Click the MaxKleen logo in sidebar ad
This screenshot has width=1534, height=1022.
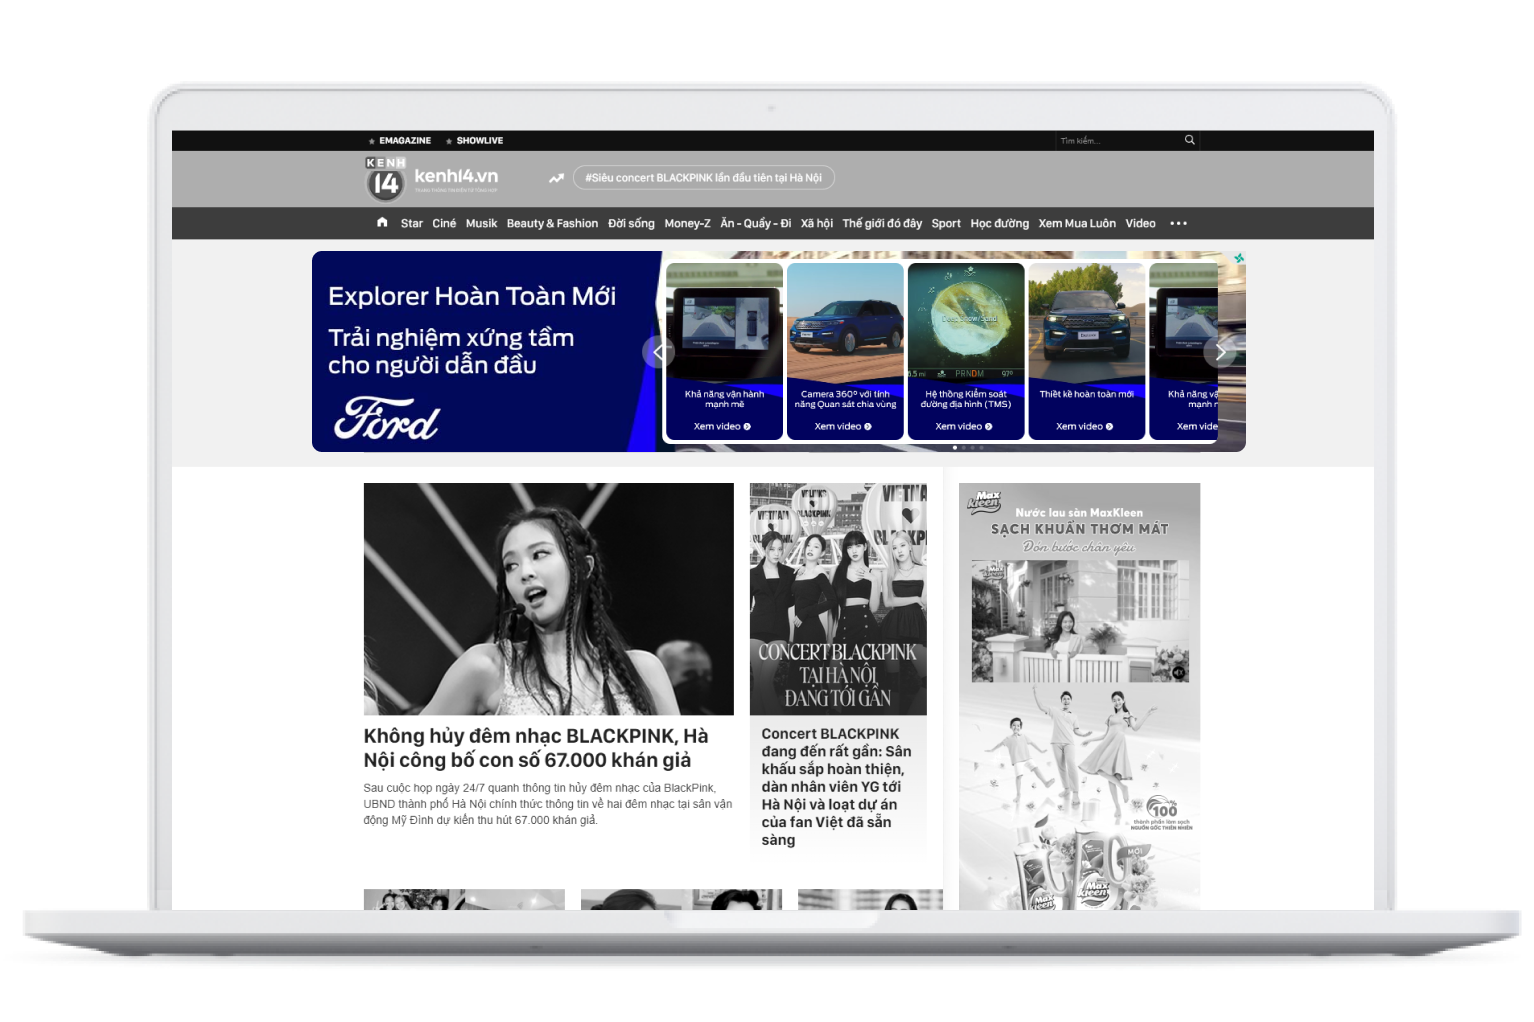click(984, 501)
